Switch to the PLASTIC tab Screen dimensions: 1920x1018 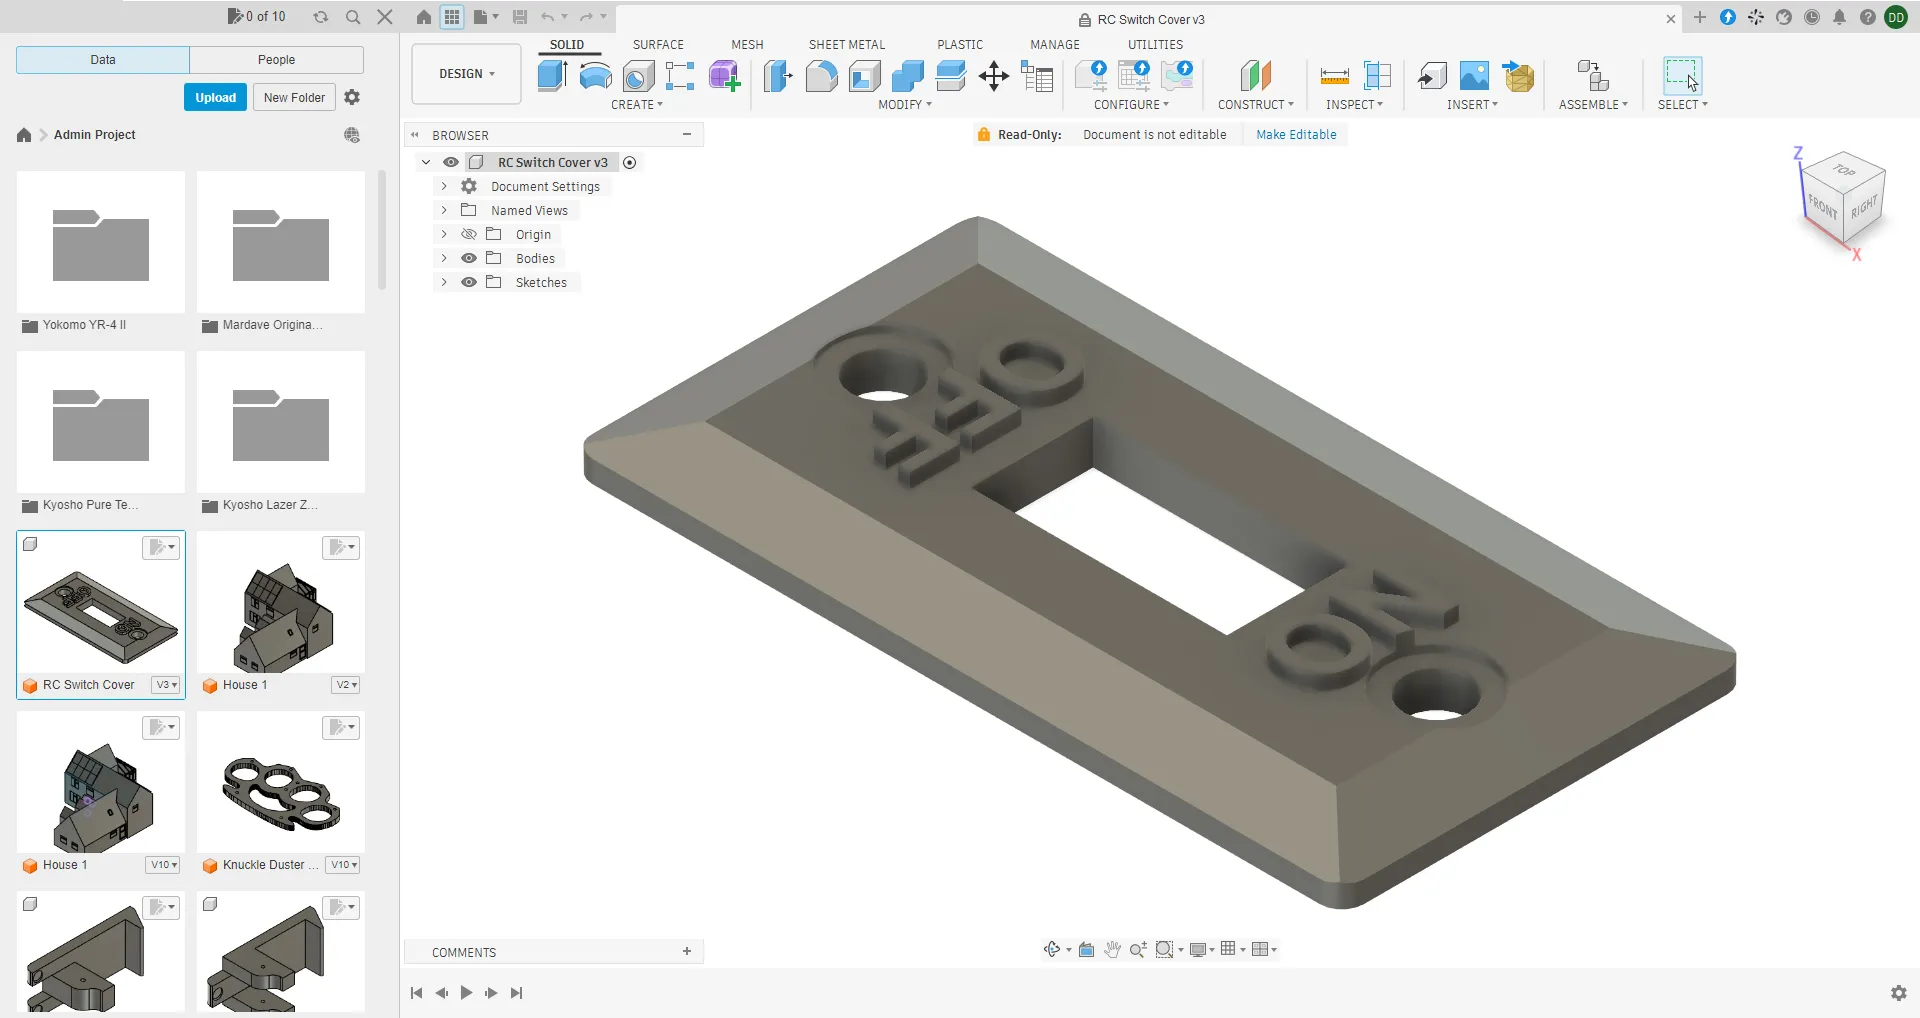[960, 45]
